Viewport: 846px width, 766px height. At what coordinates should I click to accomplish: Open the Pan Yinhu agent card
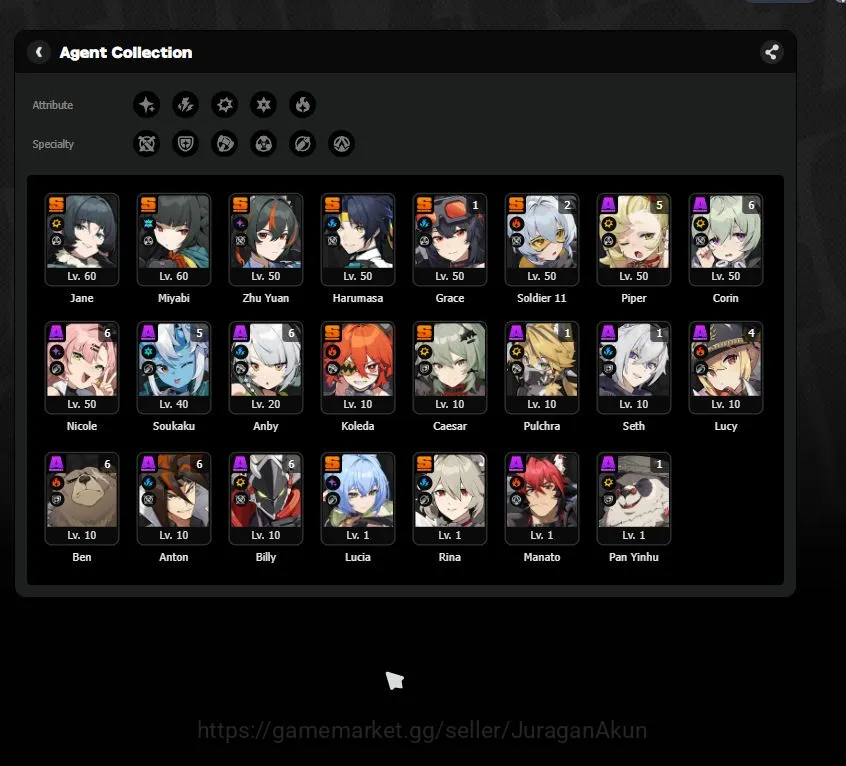tap(633, 499)
